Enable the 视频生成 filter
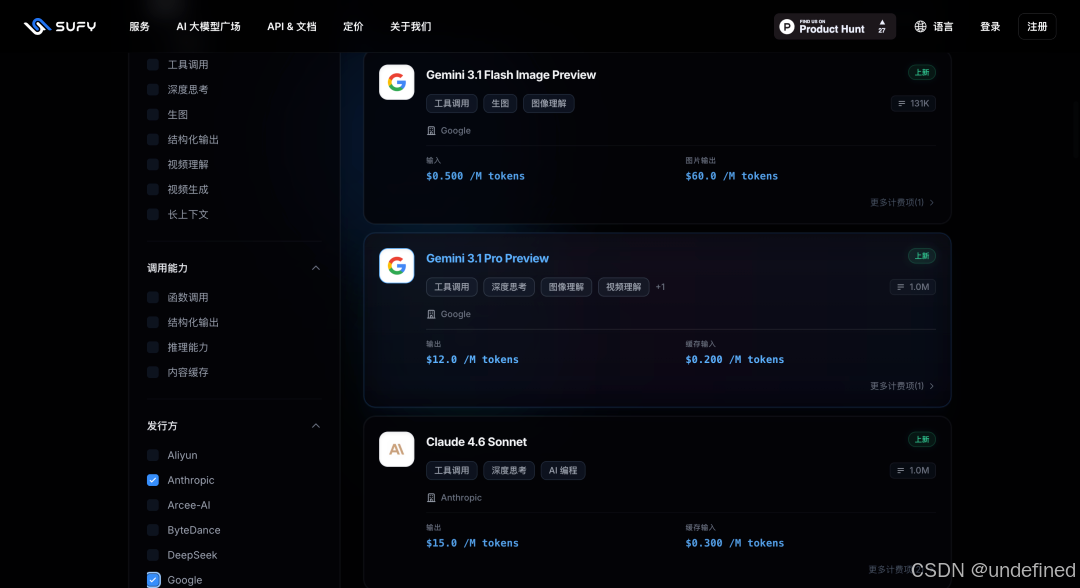This screenshot has width=1080, height=588. point(153,189)
